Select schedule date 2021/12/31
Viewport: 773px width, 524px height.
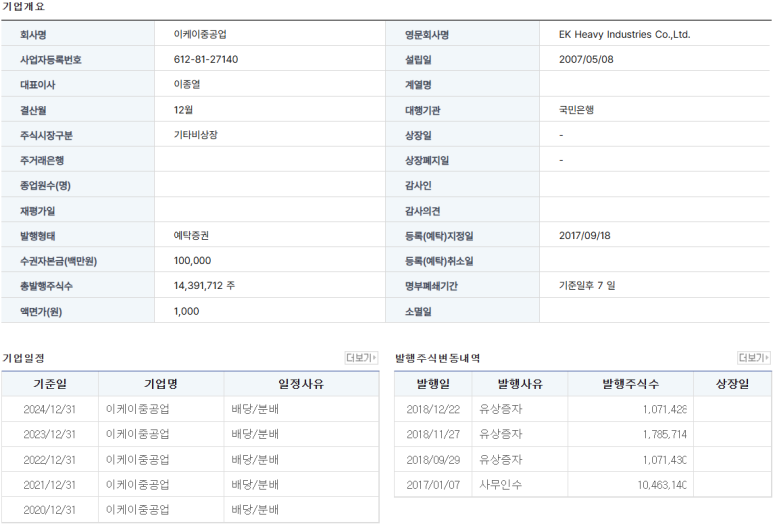coord(49,485)
